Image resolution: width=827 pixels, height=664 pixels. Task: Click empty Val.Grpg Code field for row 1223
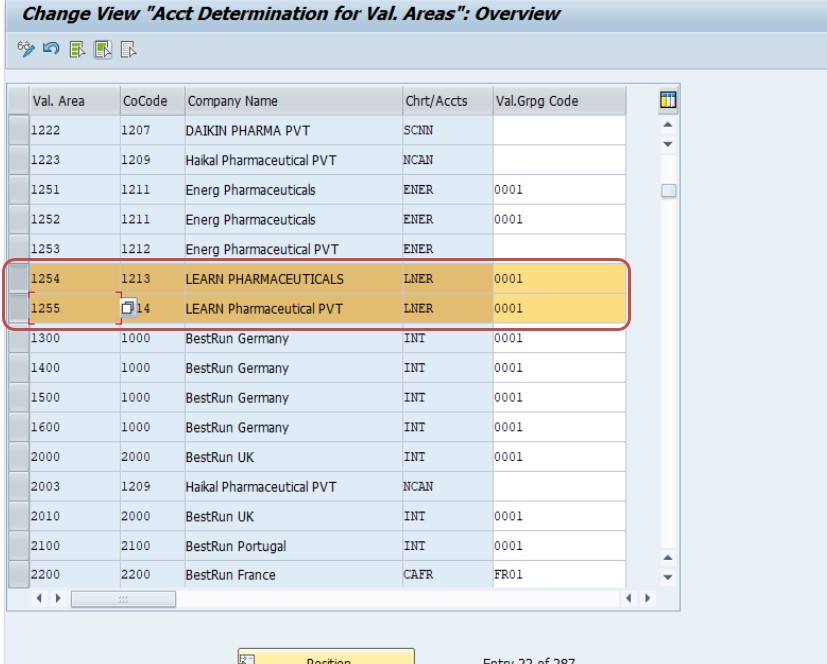(560, 160)
